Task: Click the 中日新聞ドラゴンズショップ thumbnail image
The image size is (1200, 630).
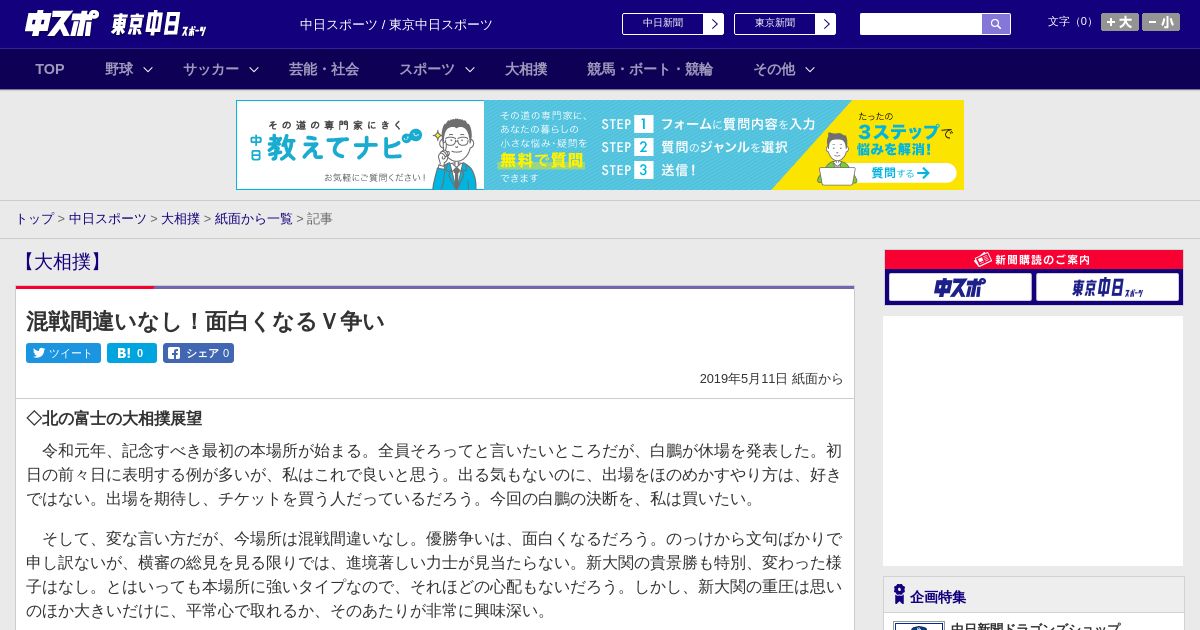Action: pos(919,626)
